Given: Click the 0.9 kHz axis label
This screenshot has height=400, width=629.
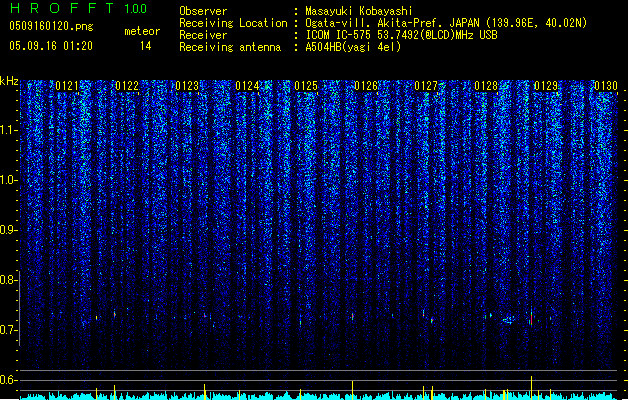Looking at the screenshot, I should point(9,230).
